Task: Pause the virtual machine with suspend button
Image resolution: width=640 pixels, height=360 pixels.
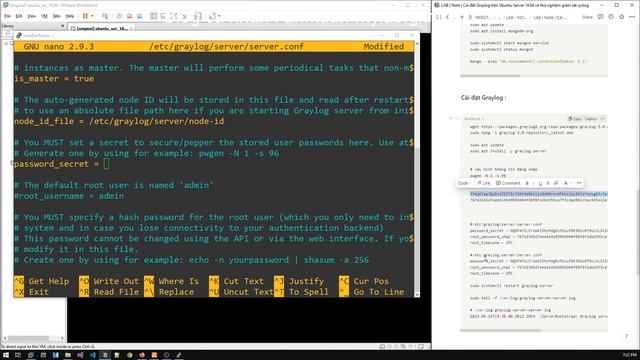Action: click(x=85, y=16)
